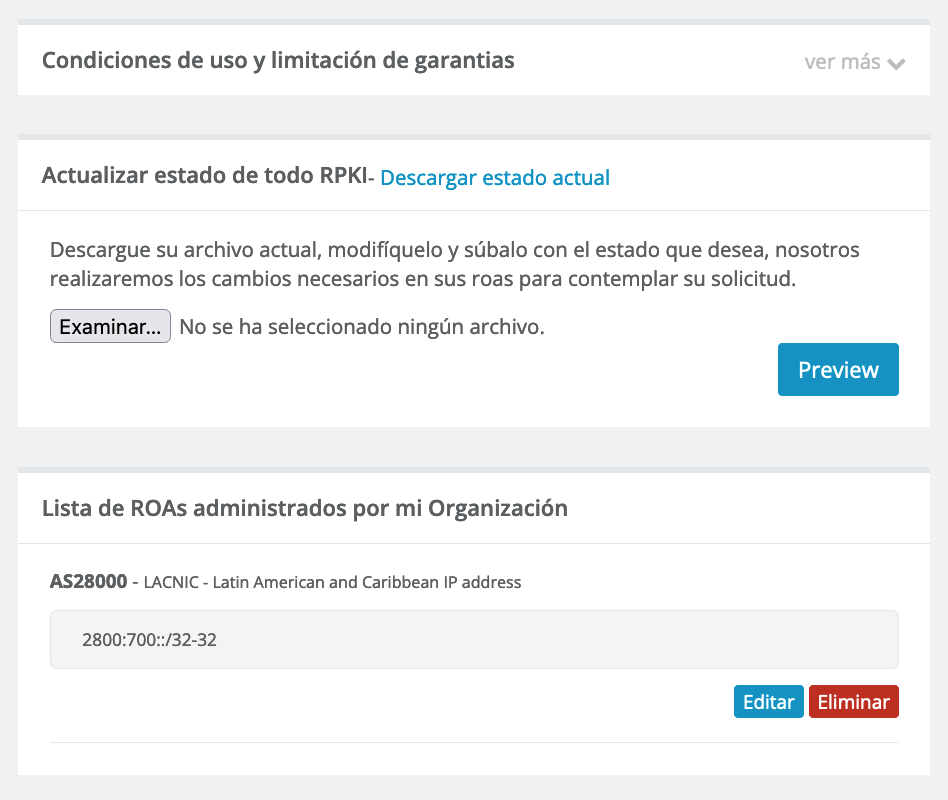The image size is (948, 800).
Task: Click the AS28000 label
Action: click(x=88, y=582)
